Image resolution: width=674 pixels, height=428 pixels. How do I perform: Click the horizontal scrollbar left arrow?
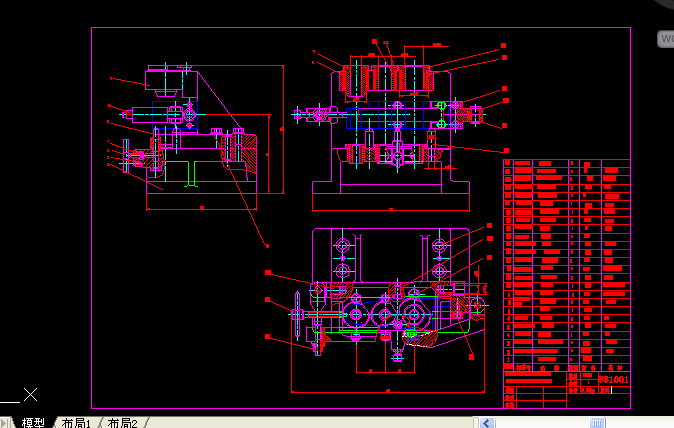click(x=486, y=423)
